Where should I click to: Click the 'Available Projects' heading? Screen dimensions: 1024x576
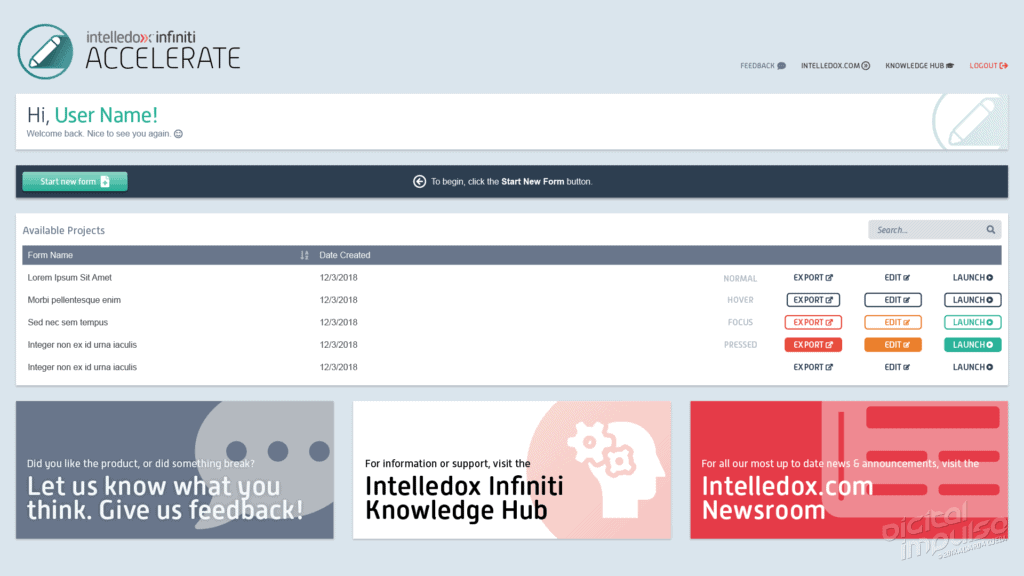tap(63, 231)
